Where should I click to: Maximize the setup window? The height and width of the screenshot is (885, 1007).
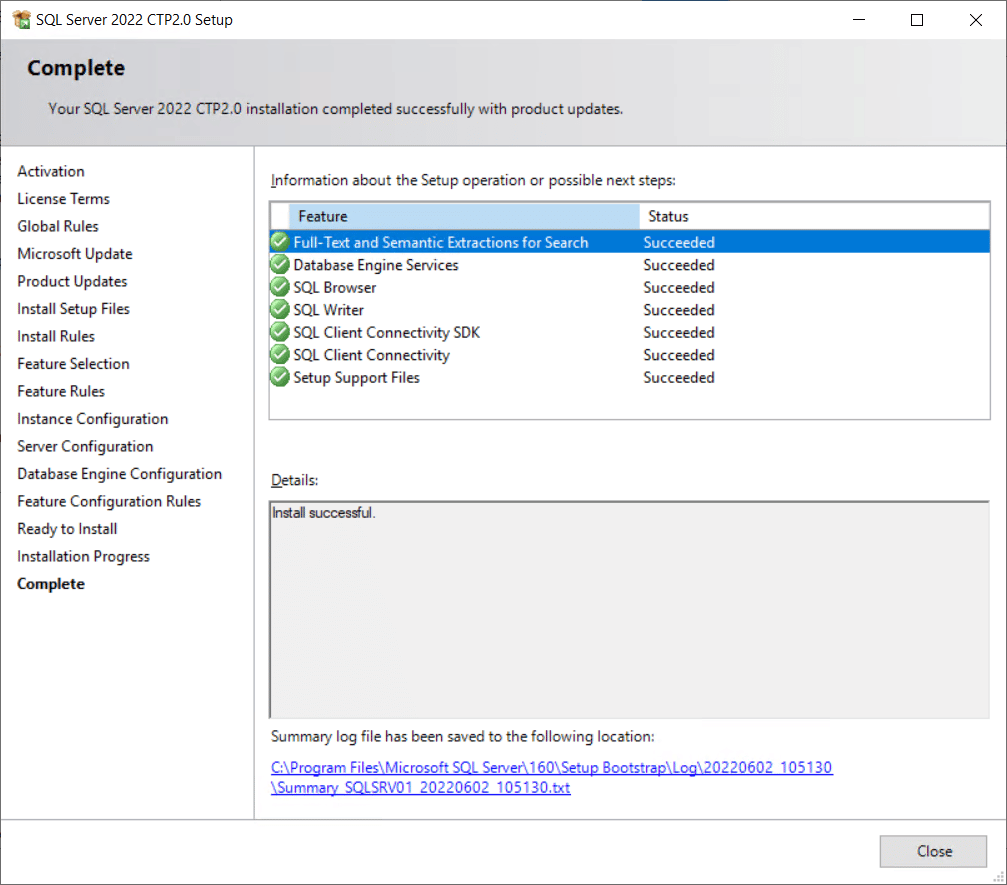pyautogui.click(x=917, y=20)
